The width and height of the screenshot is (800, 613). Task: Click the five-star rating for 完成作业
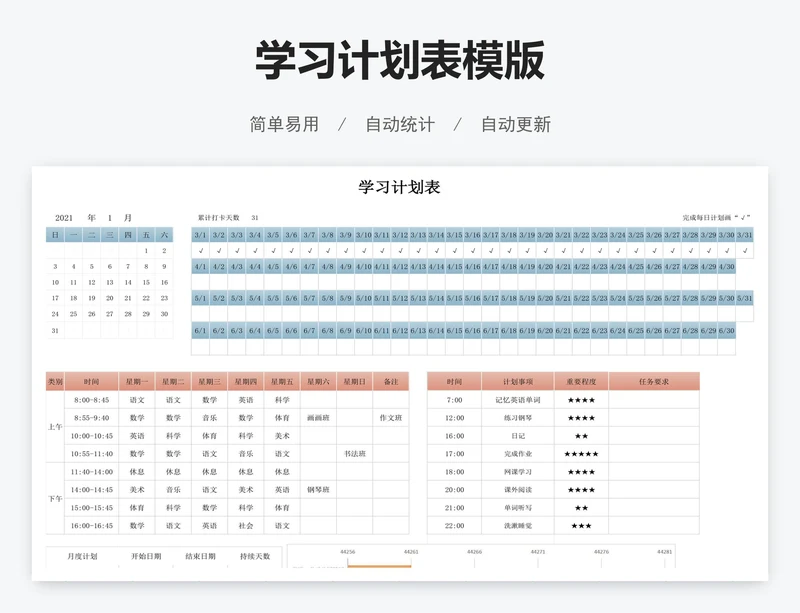pyautogui.click(x=581, y=454)
